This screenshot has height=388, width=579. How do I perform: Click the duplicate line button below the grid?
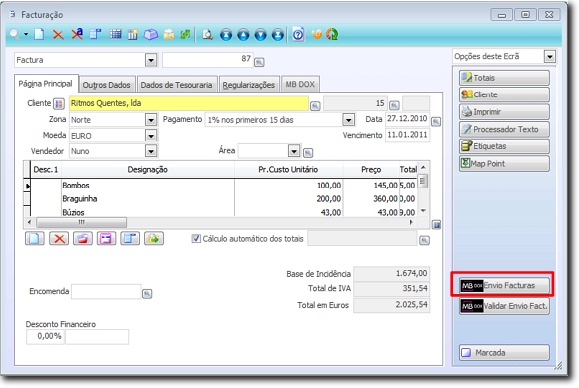click(130, 238)
